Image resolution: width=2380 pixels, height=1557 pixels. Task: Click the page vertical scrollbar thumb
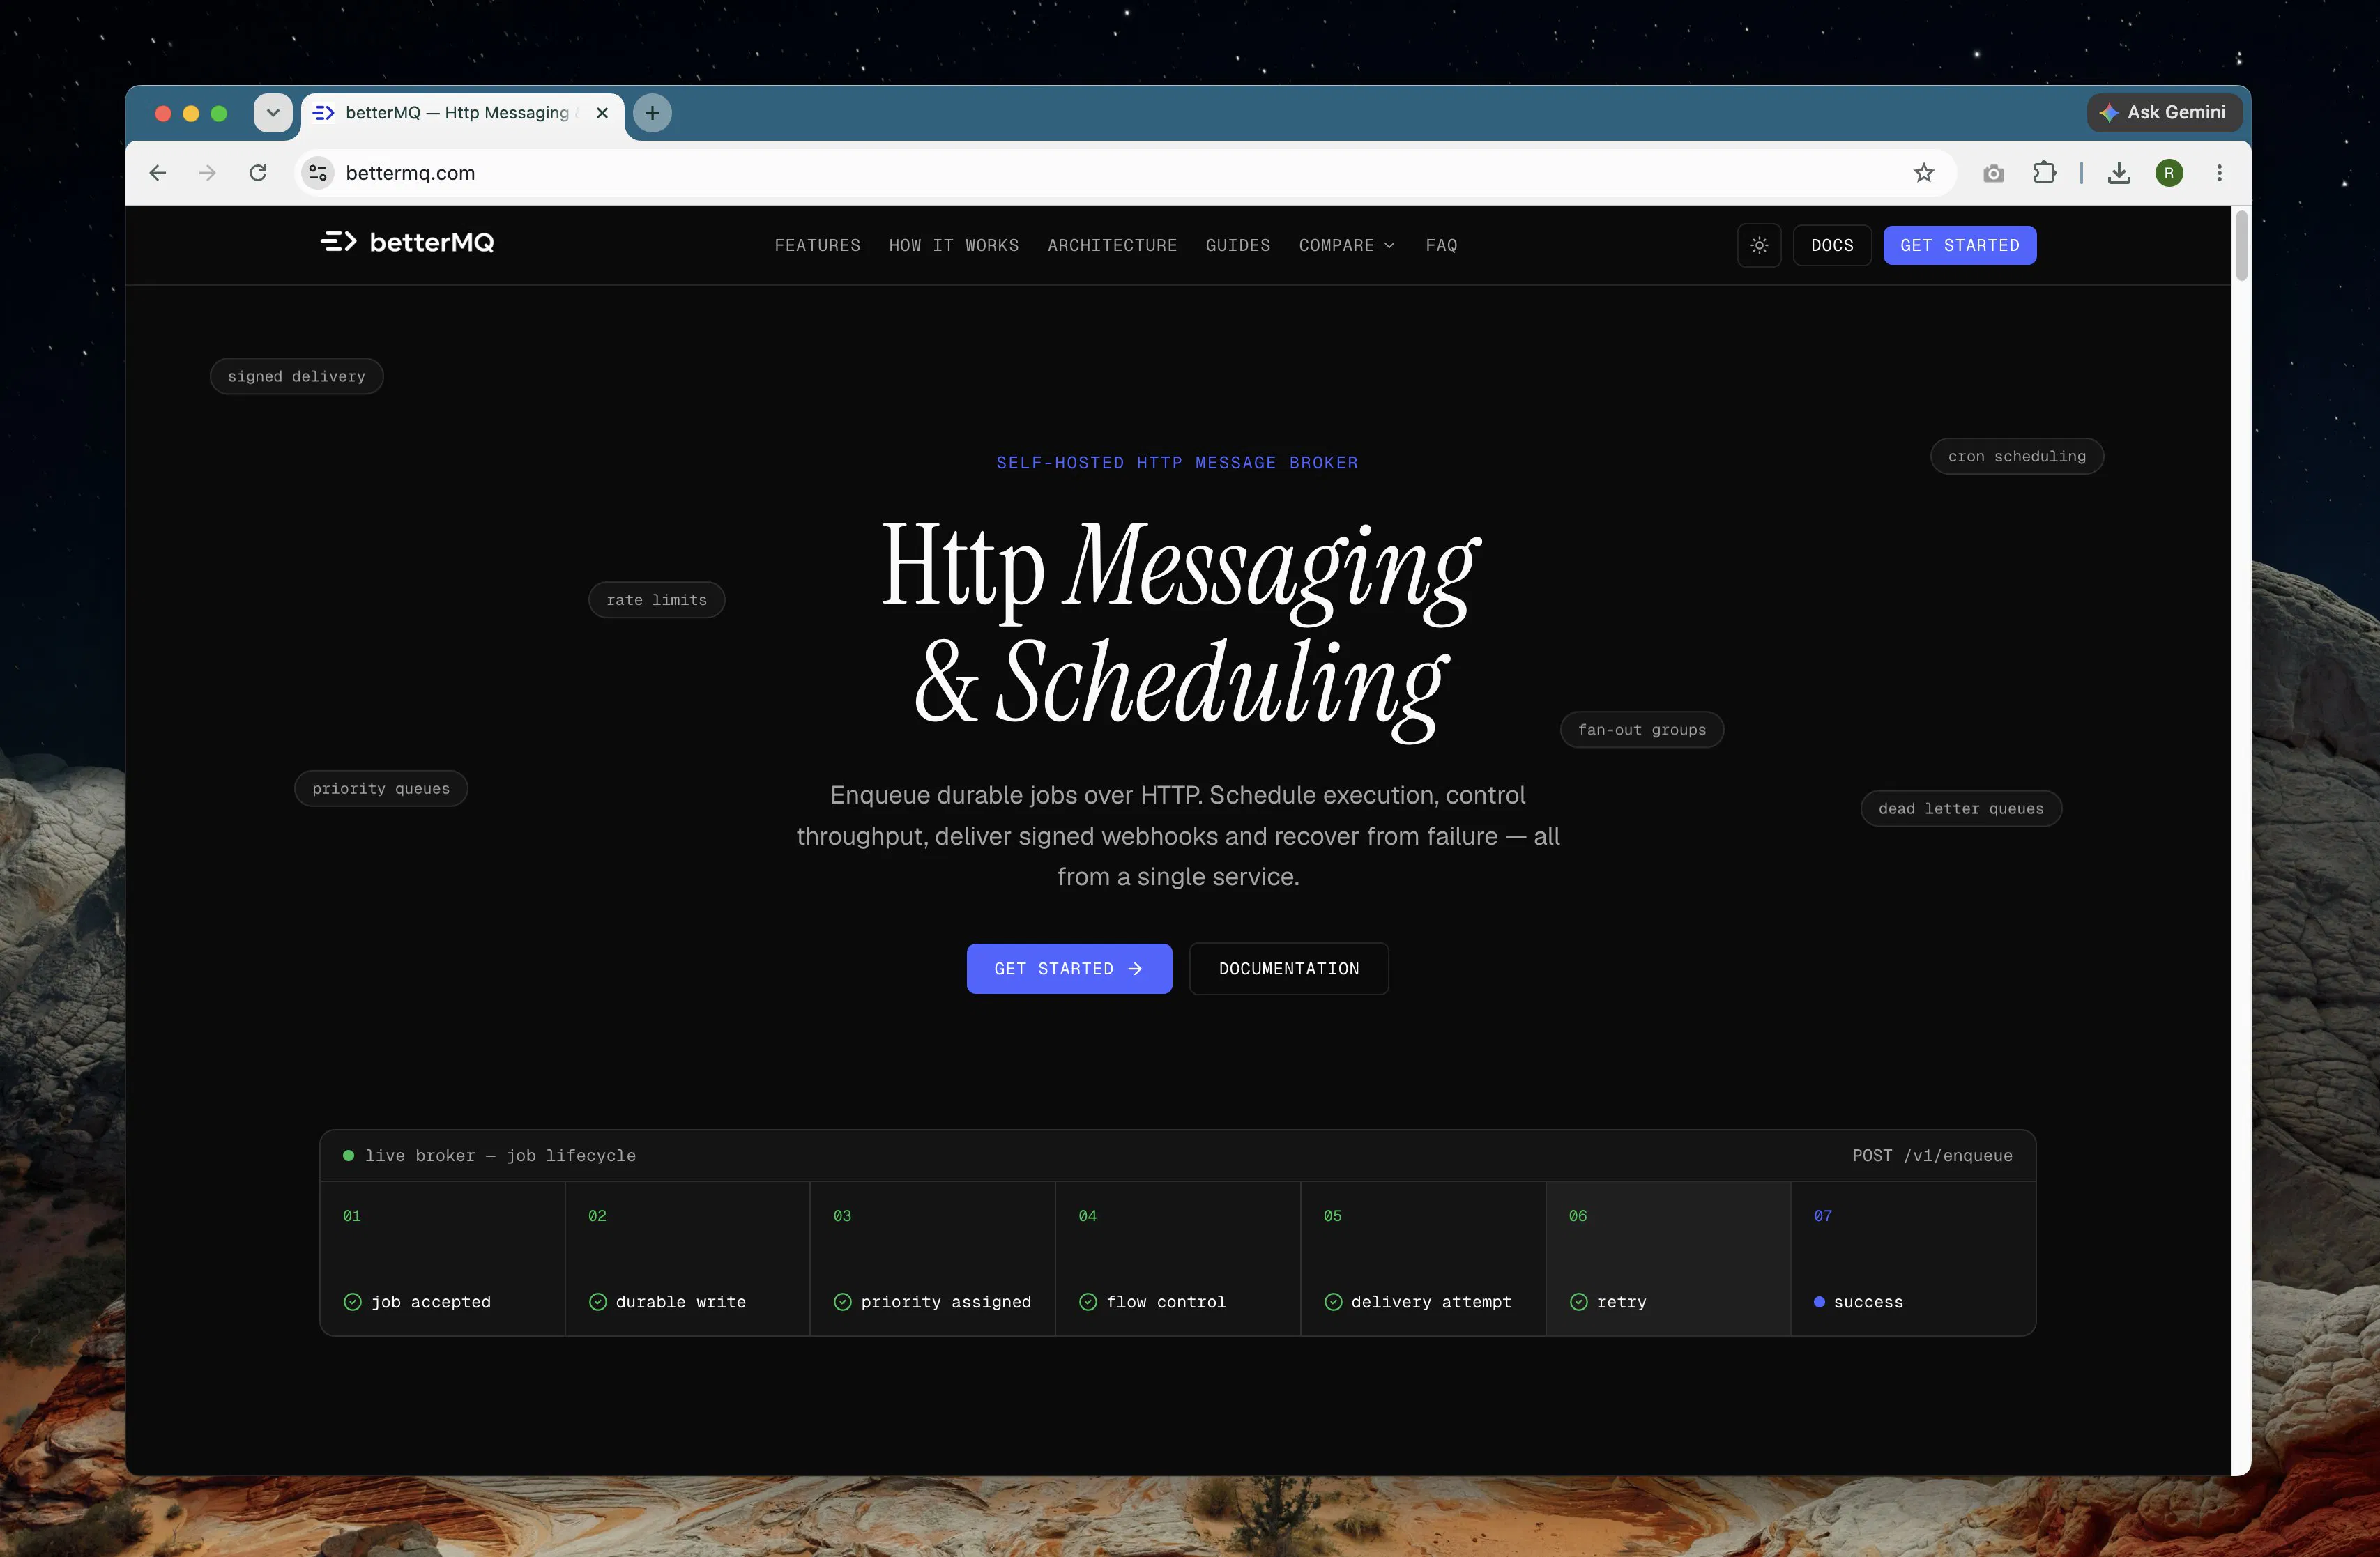(x=2242, y=246)
